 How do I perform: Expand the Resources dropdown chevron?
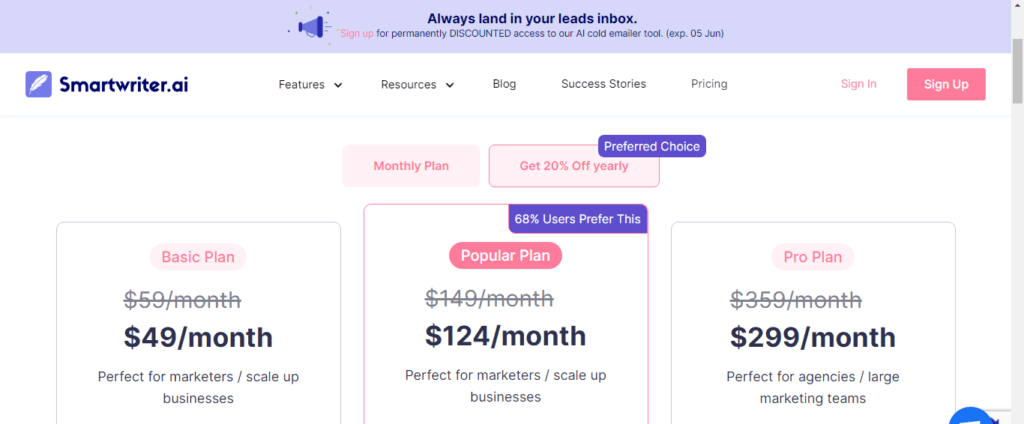[449, 85]
